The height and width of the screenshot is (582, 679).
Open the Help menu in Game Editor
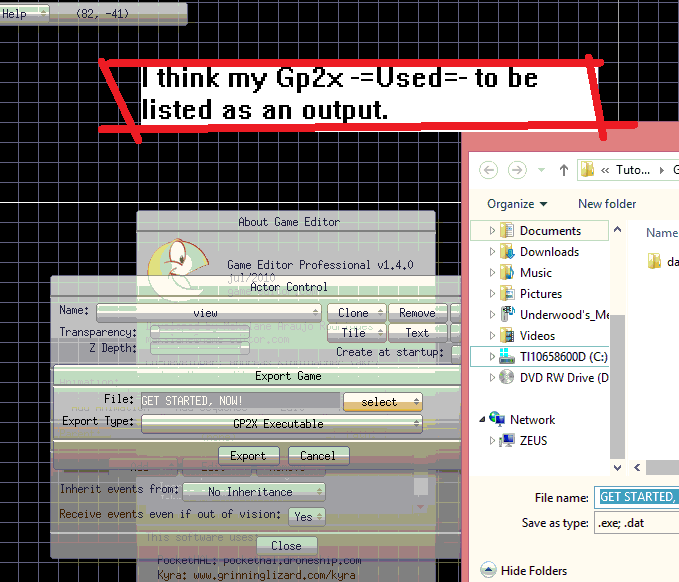tap(24, 13)
